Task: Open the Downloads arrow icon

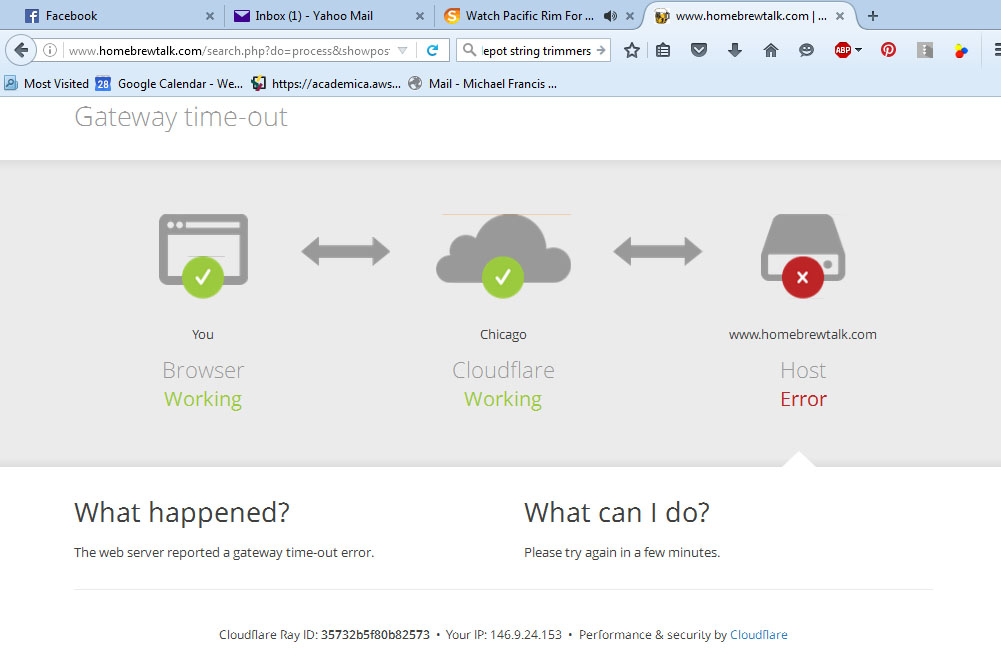Action: (735, 50)
